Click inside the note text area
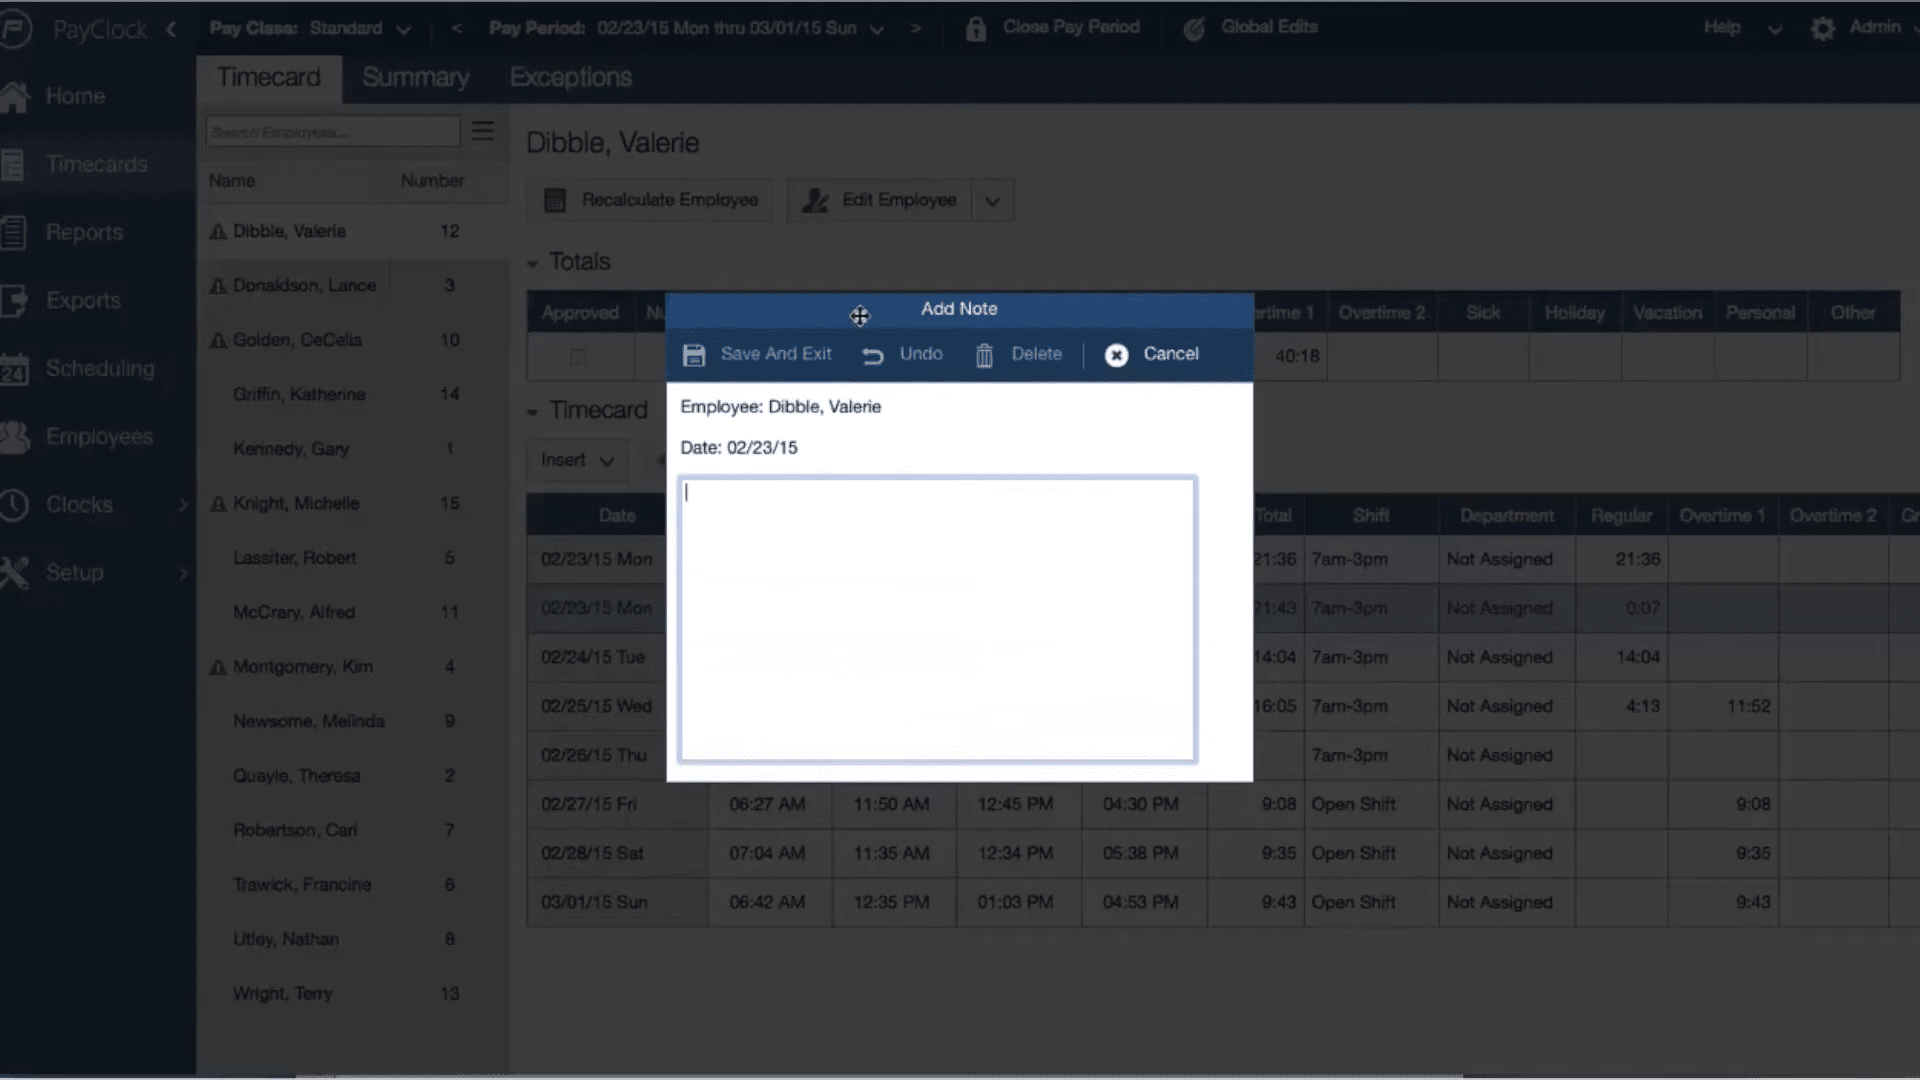This screenshot has width=1920, height=1080. click(x=936, y=620)
